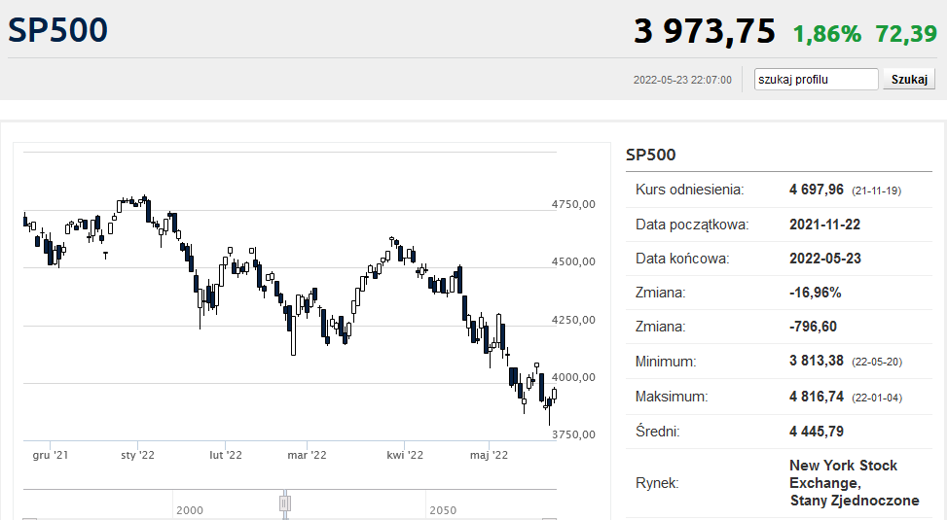The width and height of the screenshot is (948, 520).
Task: Click the 4750,00 y-axis label
Action: click(573, 204)
